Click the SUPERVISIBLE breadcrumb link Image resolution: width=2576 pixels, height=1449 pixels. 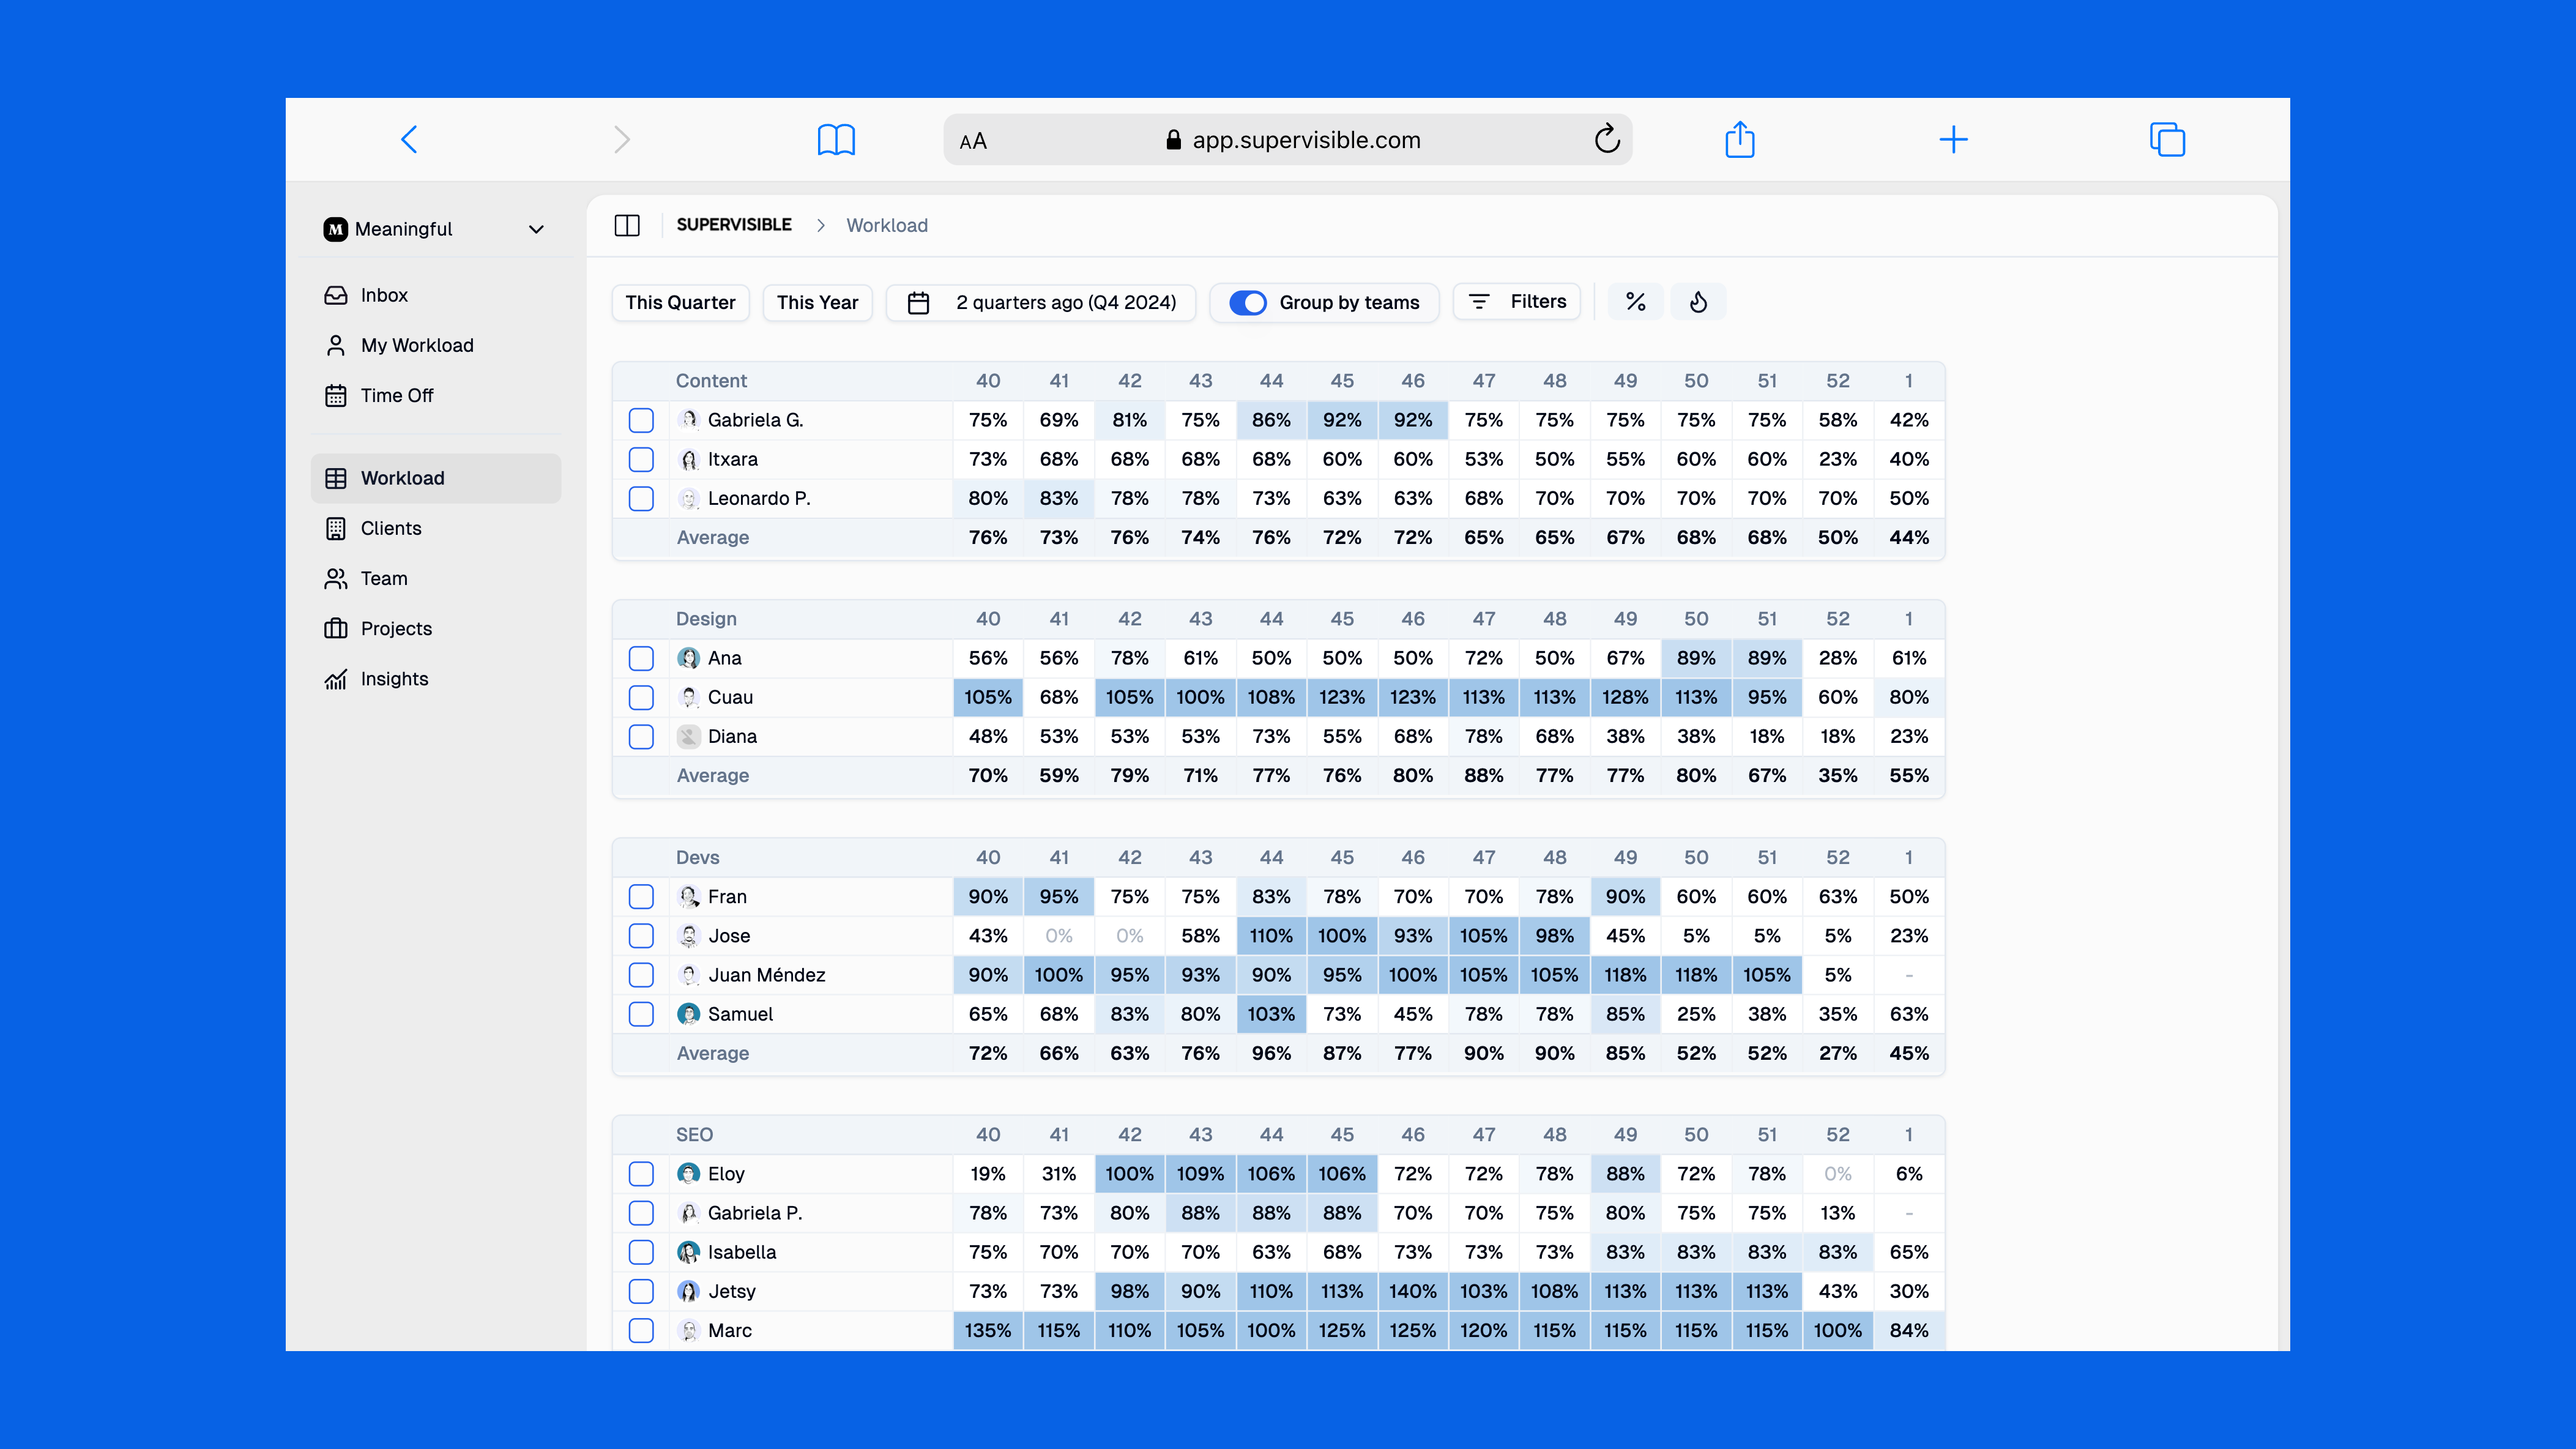pos(733,225)
